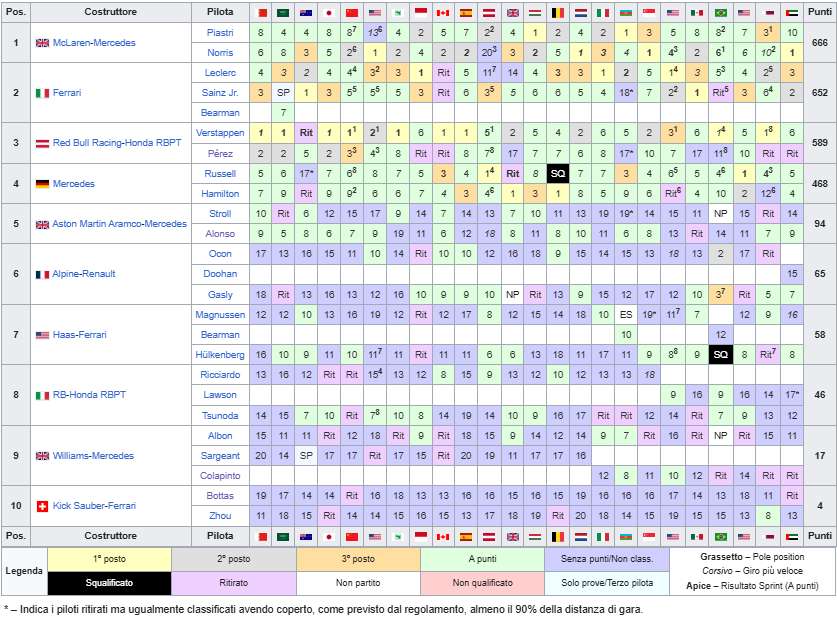The height and width of the screenshot is (617, 837).
Task: Open the Leclerc driver link
Action: 220,73
